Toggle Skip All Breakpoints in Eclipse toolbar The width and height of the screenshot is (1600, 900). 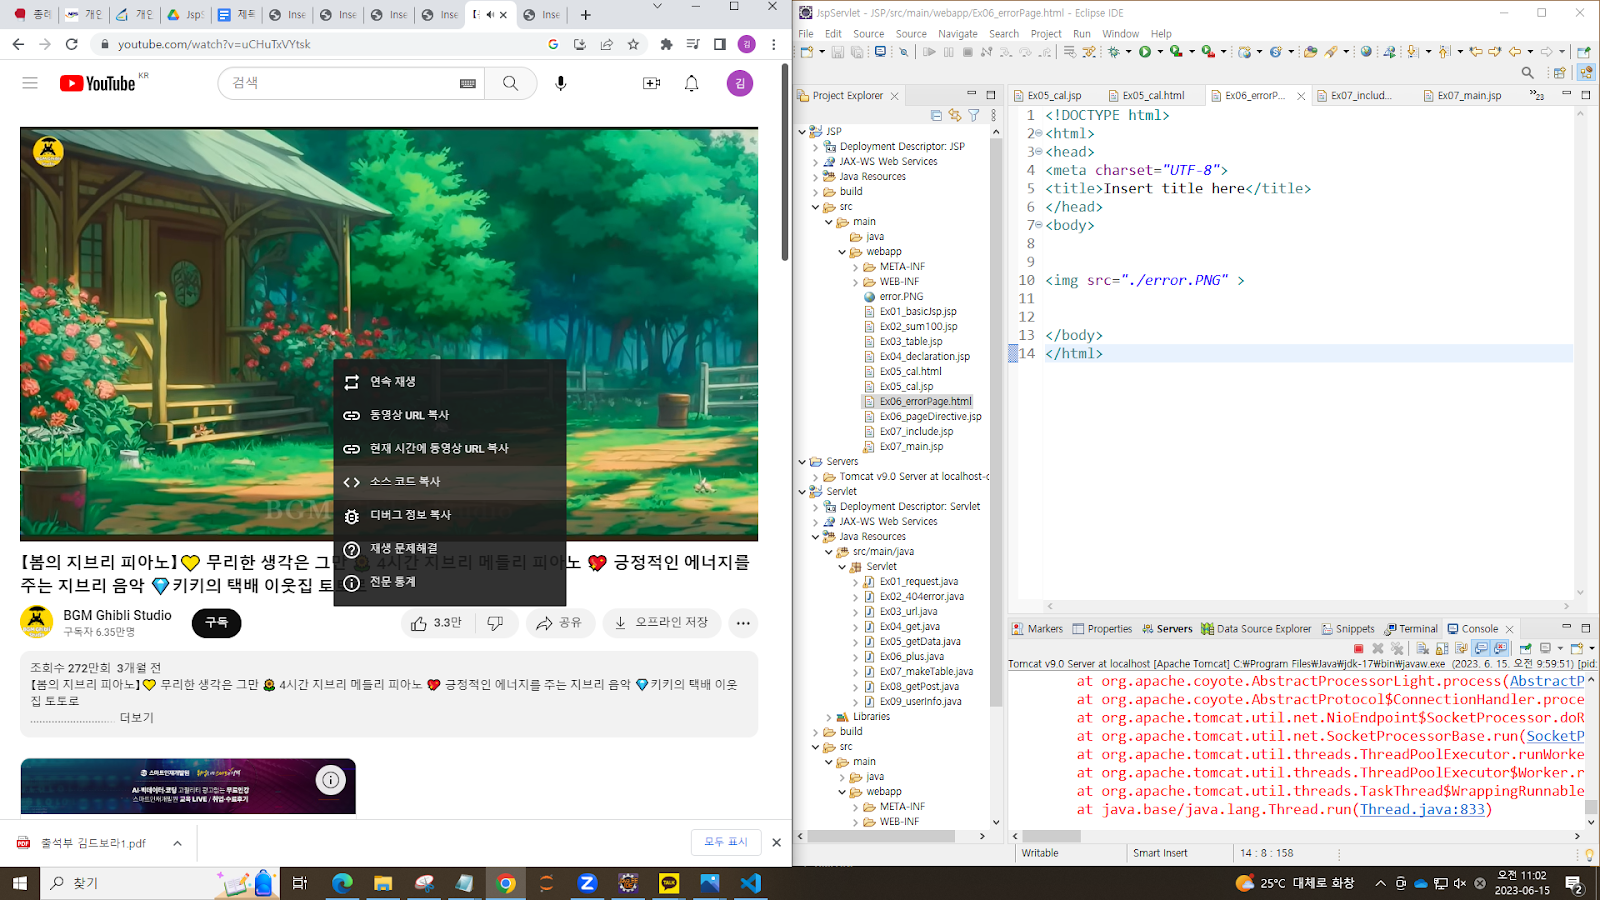(902, 51)
